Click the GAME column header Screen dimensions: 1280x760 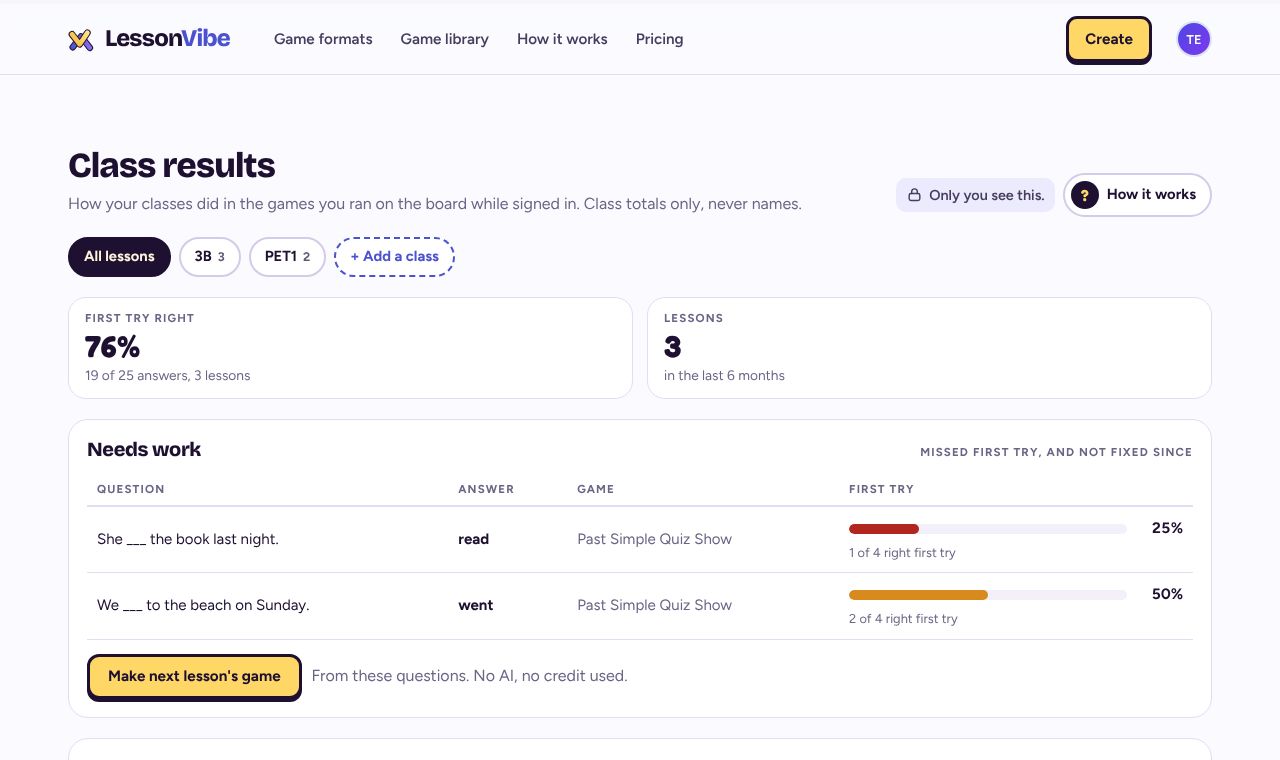(x=595, y=489)
